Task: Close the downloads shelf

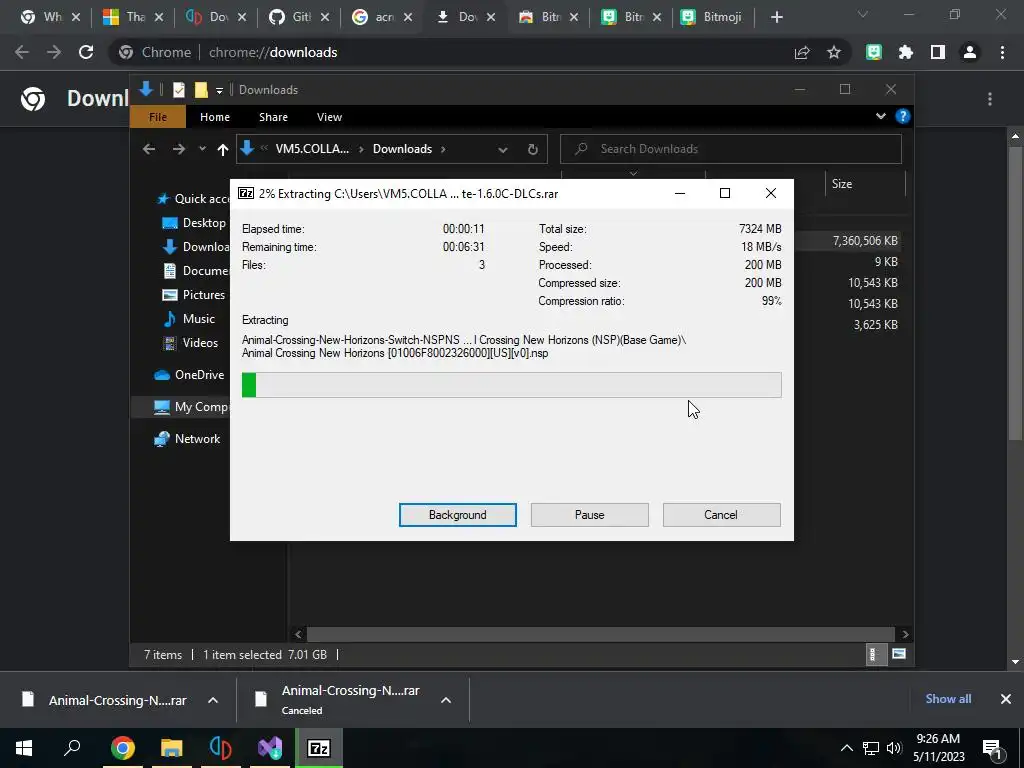Action: click(x=1006, y=699)
